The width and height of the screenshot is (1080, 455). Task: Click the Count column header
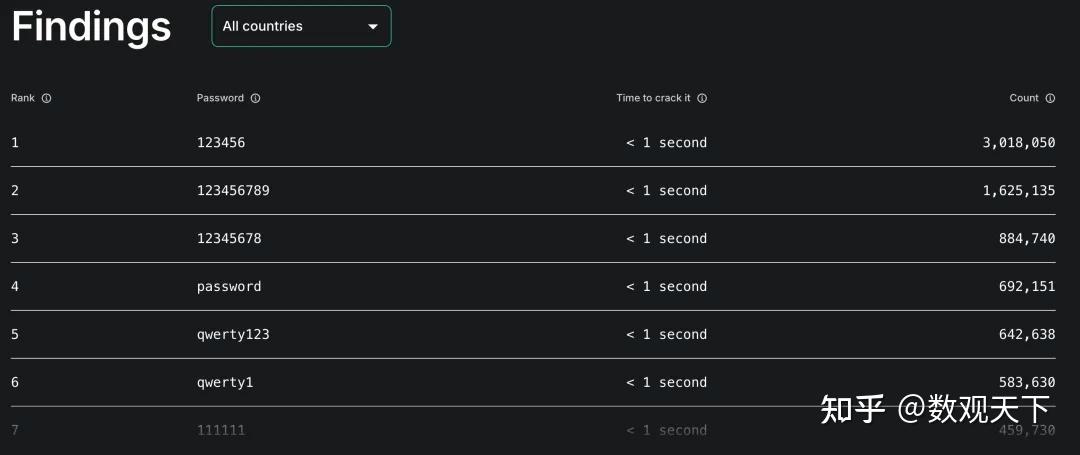(x=1024, y=98)
